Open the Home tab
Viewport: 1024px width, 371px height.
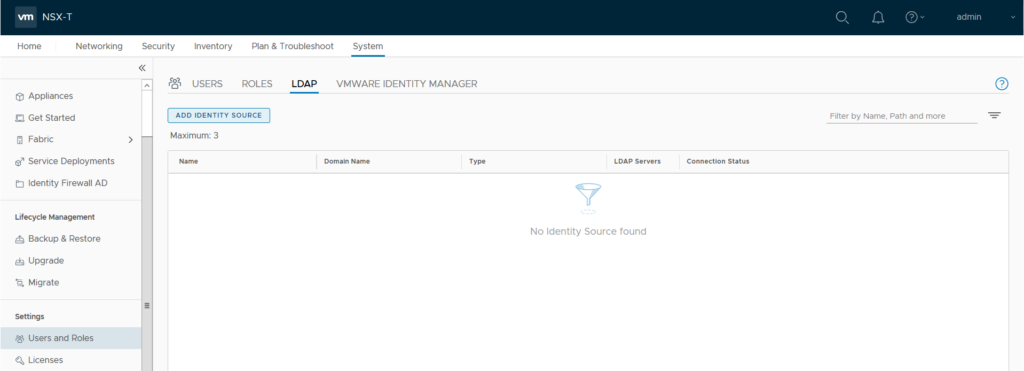pyautogui.click(x=29, y=46)
